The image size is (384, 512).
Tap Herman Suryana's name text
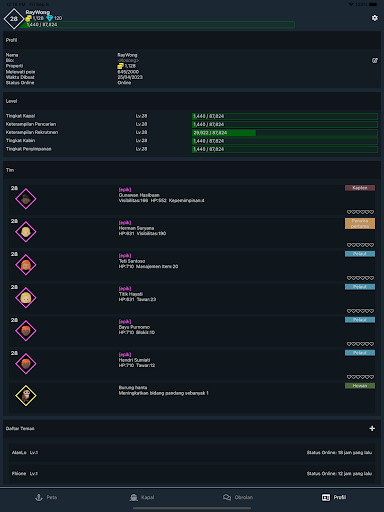(136, 228)
